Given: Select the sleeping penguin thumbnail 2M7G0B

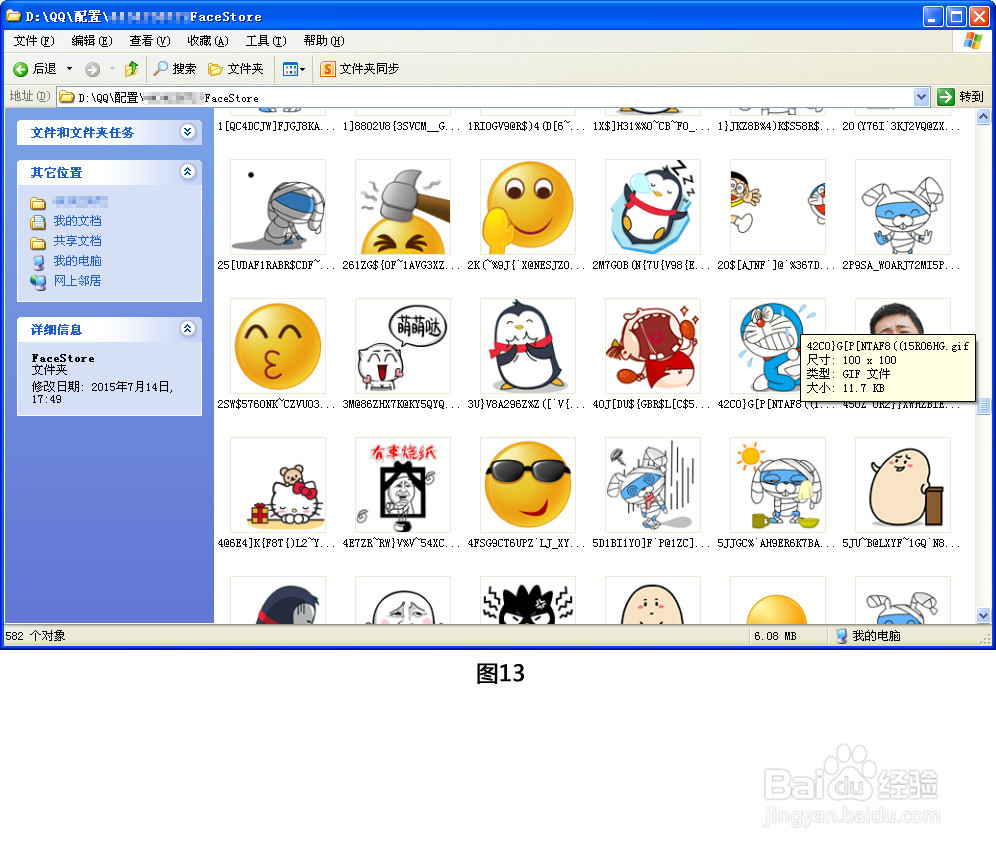Looking at the screenshot, I should 652,207.
